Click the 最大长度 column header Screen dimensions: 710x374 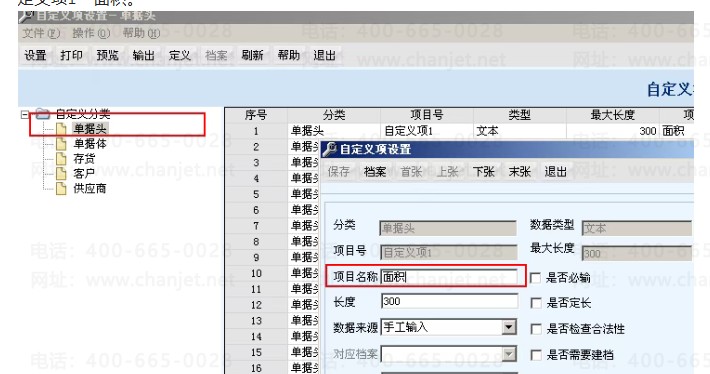[x=613, y=115]
